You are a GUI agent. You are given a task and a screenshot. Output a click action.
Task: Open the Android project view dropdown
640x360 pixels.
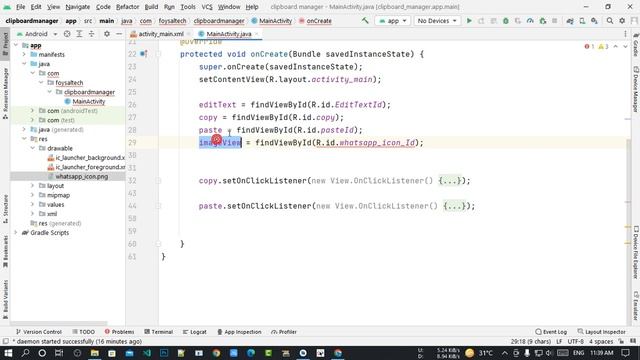(x=37, y=34)
